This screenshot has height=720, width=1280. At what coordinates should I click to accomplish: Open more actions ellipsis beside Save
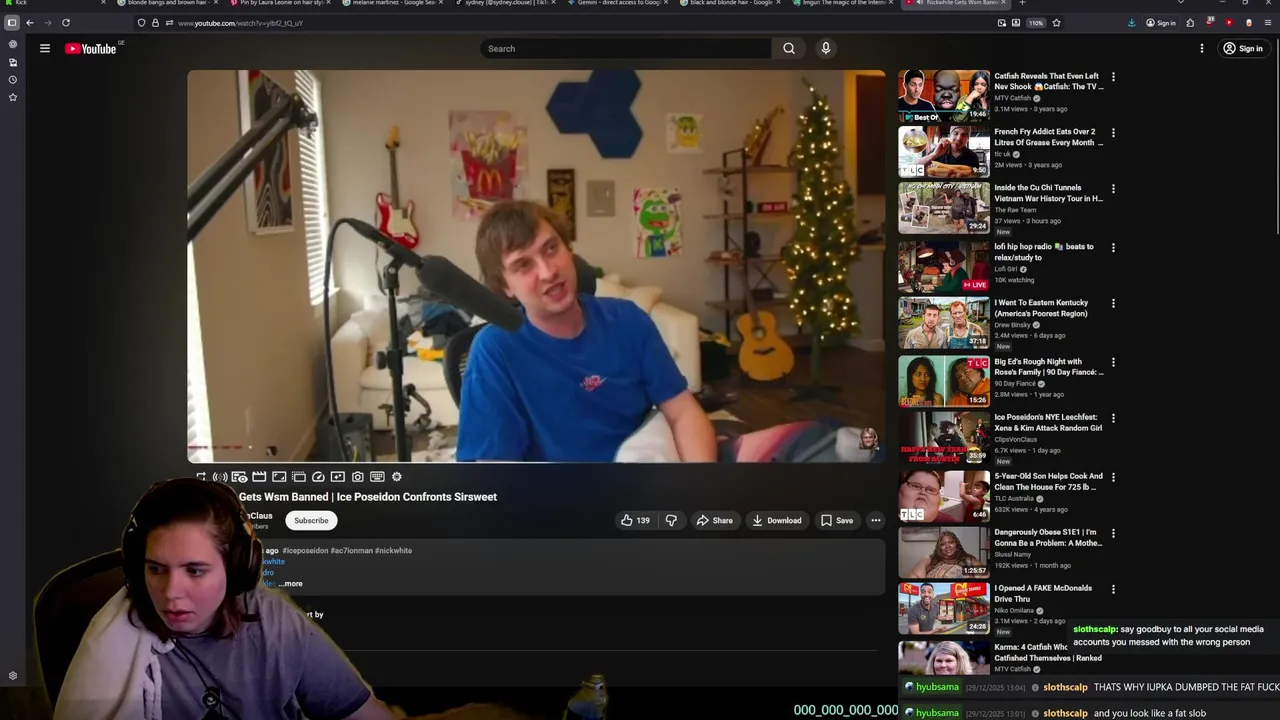click(x=875, y=520)
